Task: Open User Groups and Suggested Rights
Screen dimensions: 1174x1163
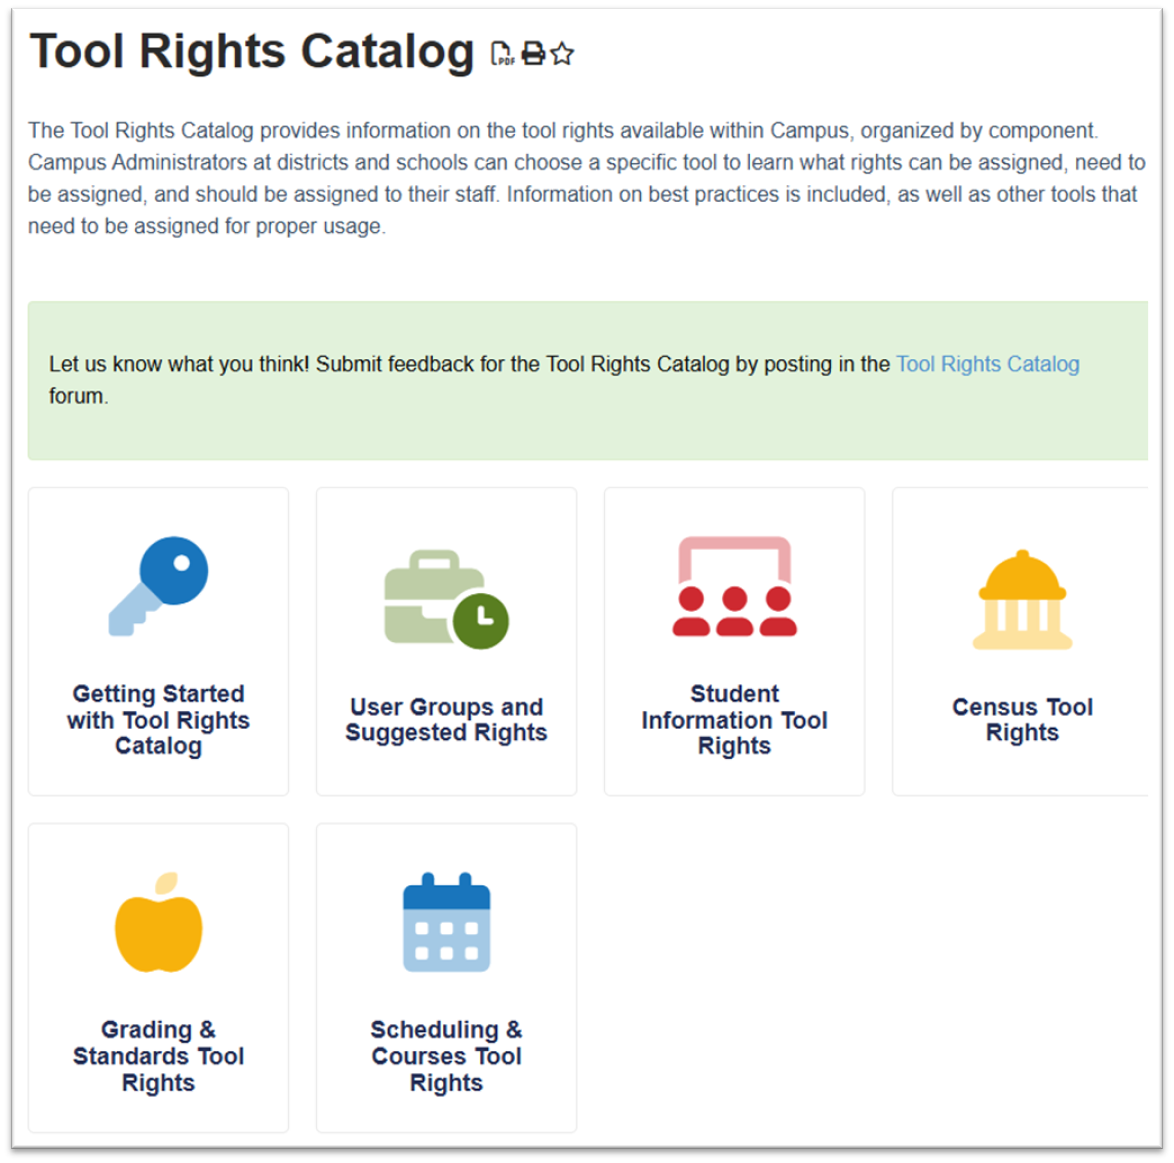Action: 446,720
